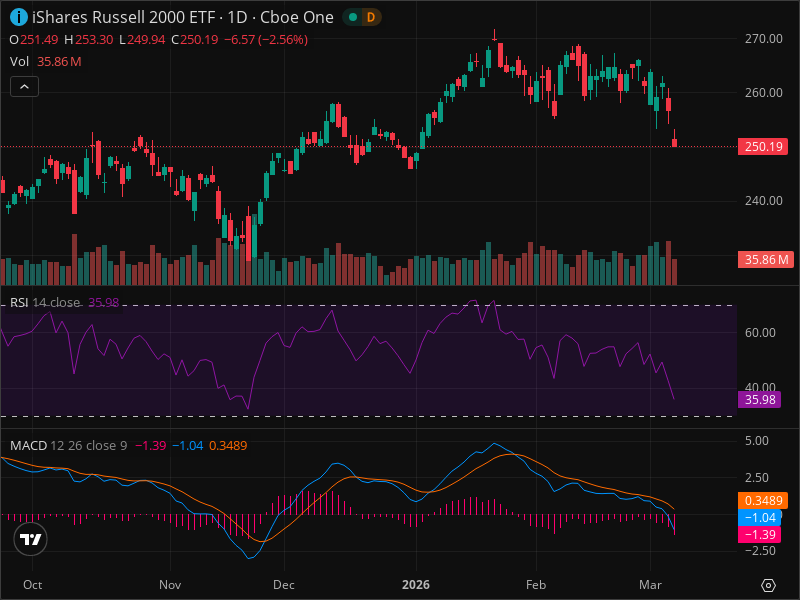The width and height of the screenshot is (800, 600).
Task: Click the Vol indicator label
Action: pos(19,62)
